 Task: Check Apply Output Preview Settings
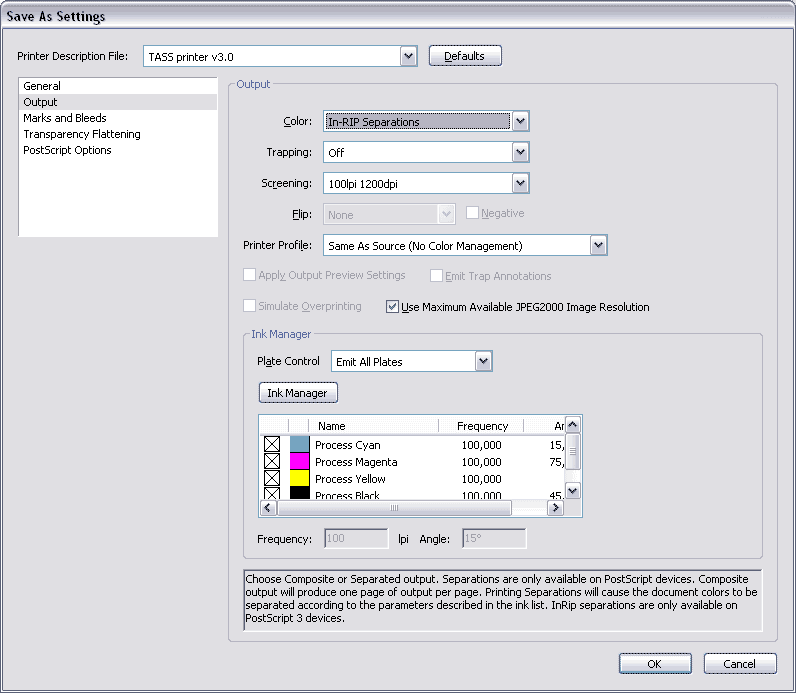[249, 275]
